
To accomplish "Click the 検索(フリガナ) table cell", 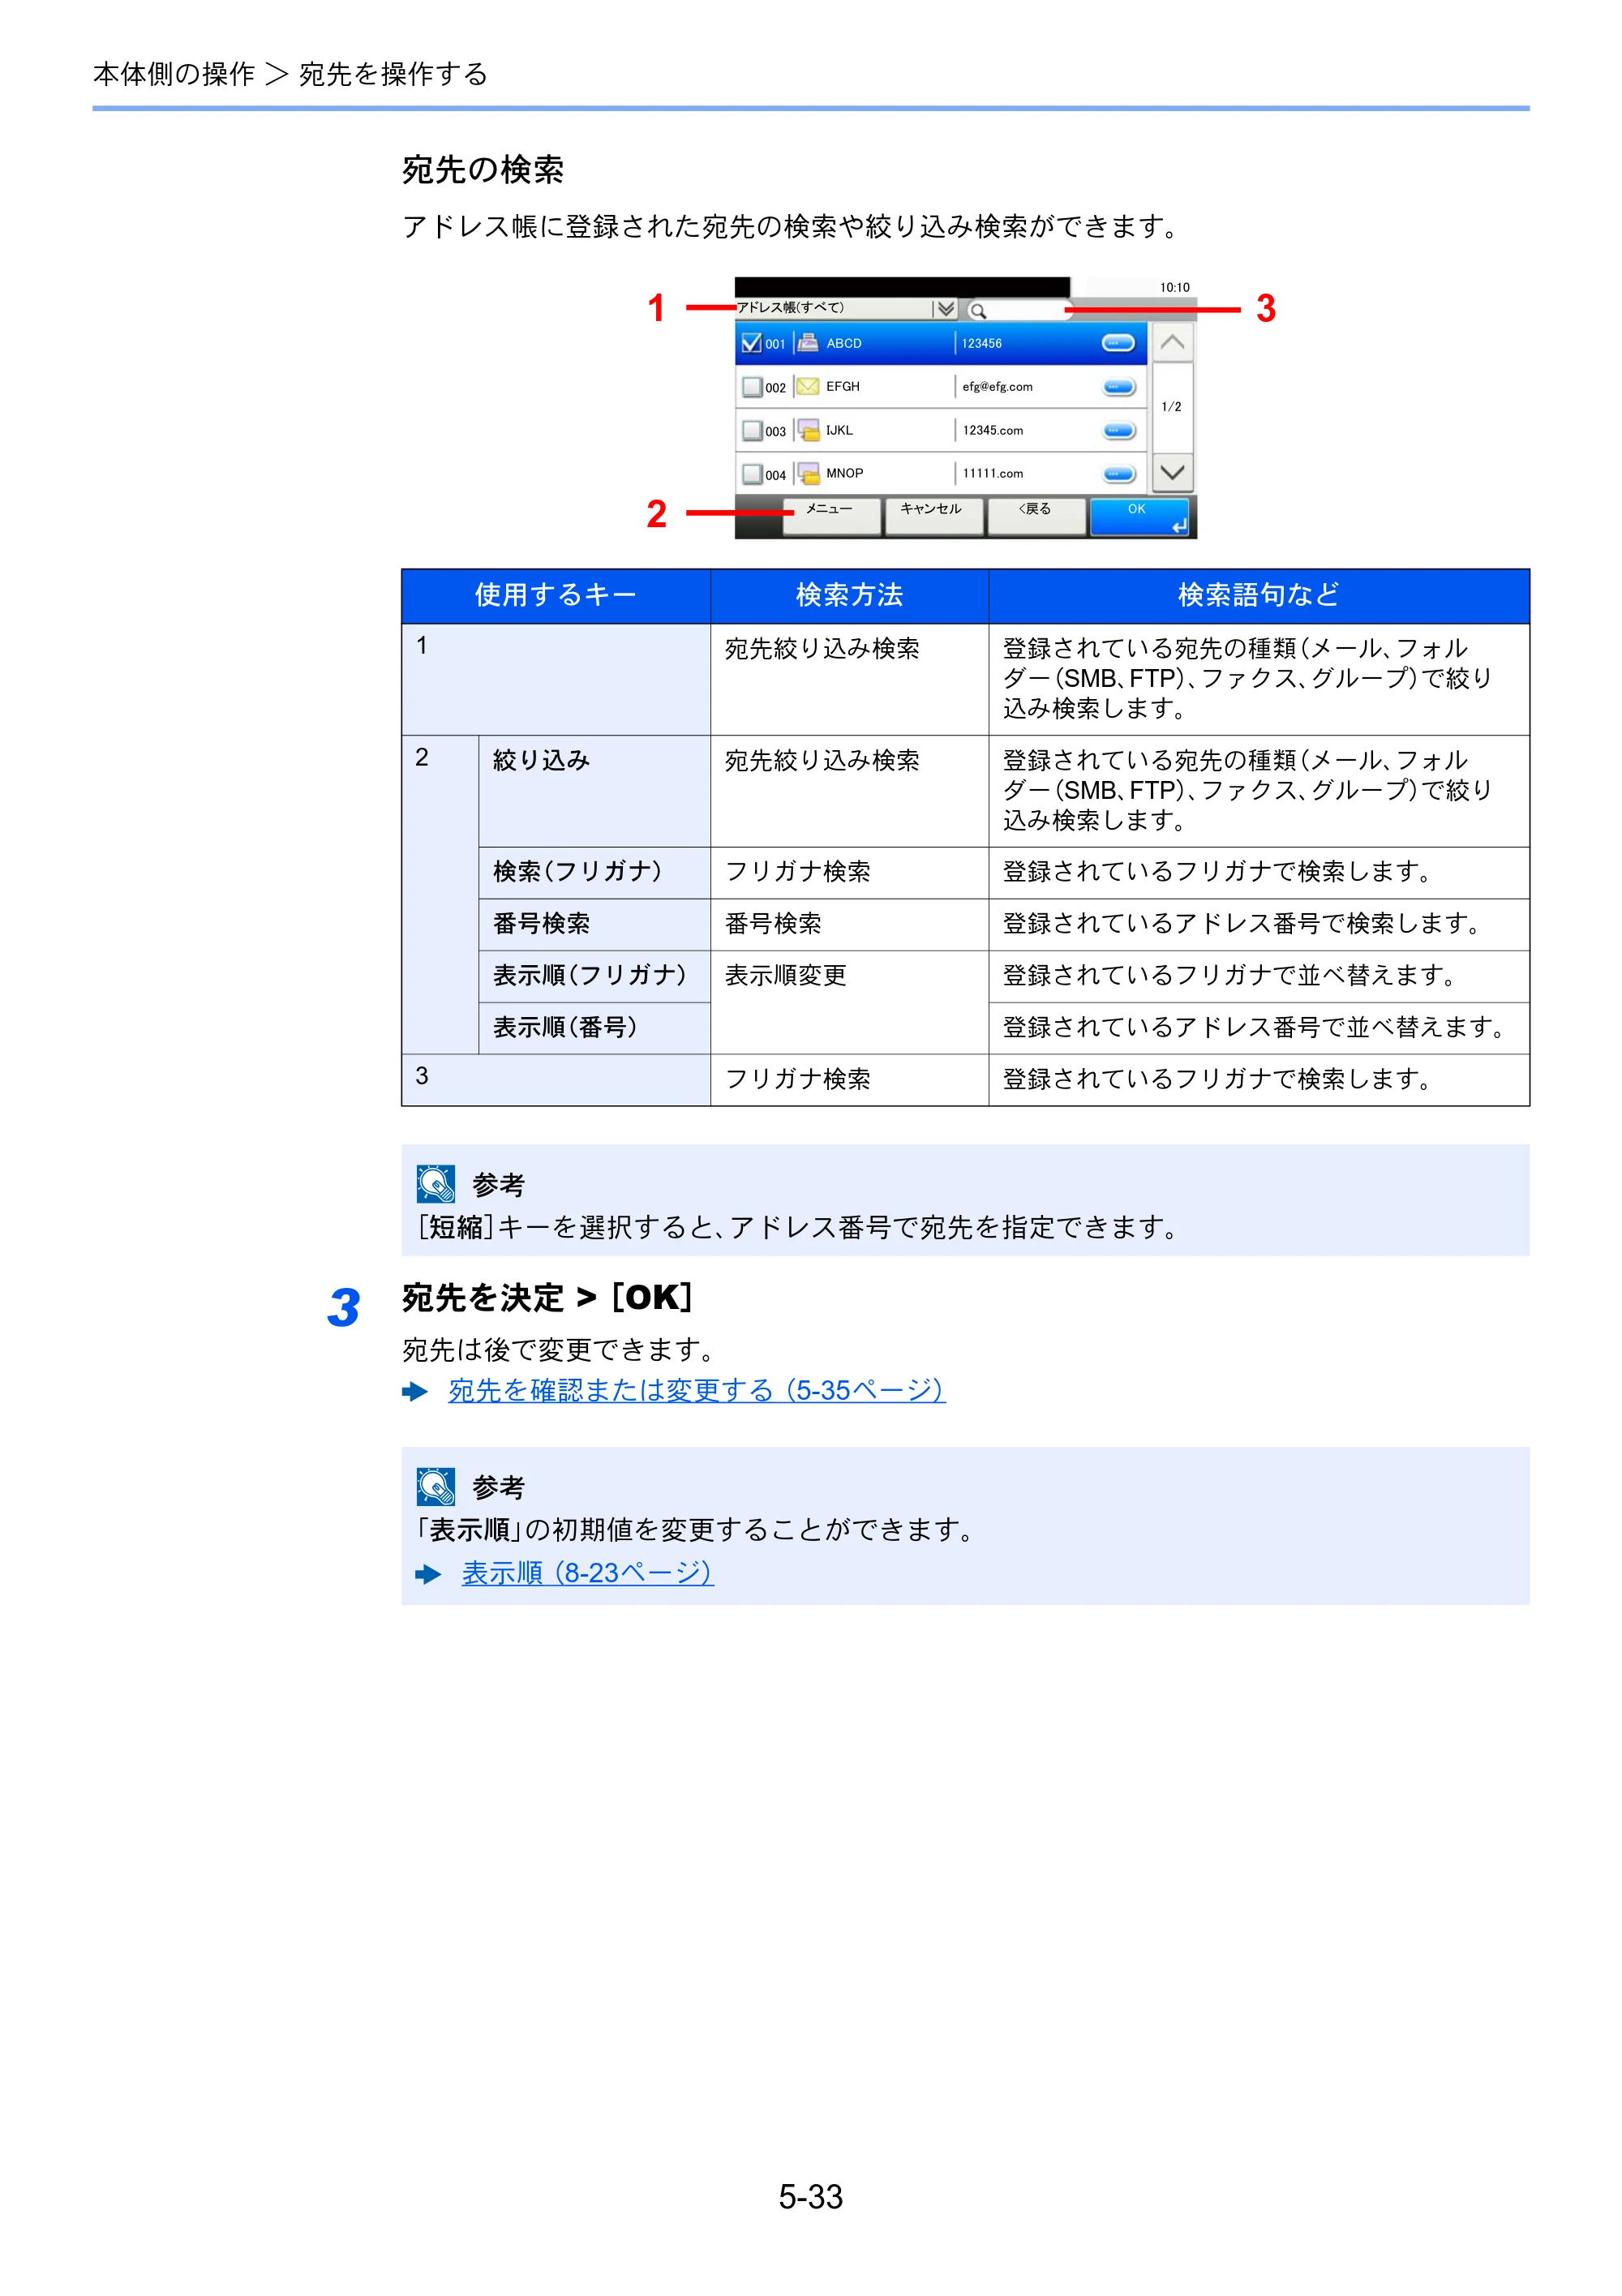I will (594, 873).
